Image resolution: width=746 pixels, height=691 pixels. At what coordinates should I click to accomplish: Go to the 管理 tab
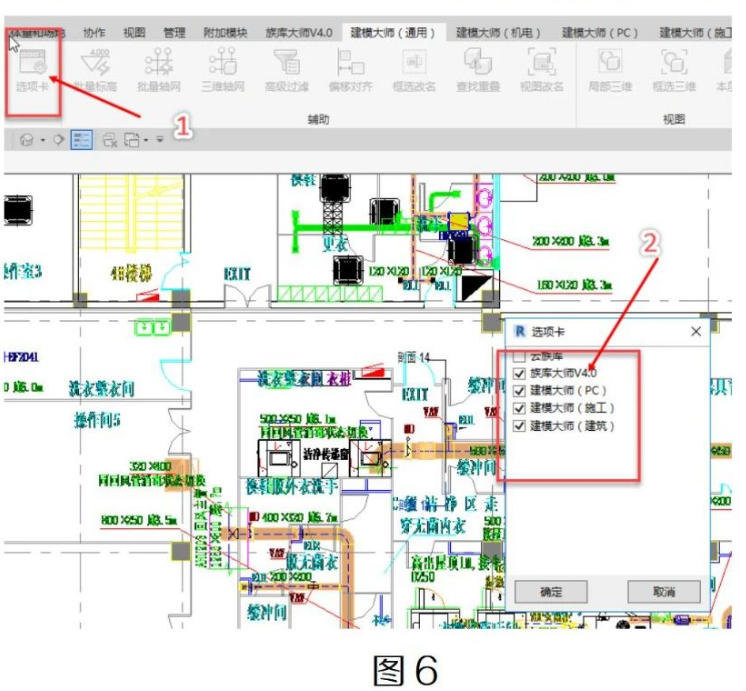(x=174, y=32)
